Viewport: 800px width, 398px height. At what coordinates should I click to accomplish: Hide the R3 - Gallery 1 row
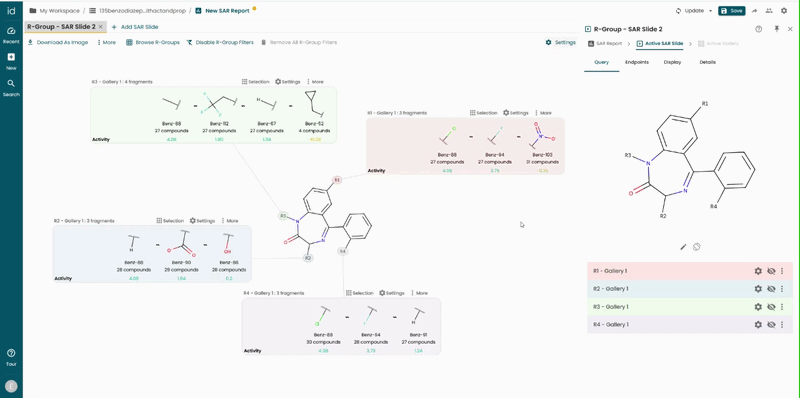click(x=771, y=307)
